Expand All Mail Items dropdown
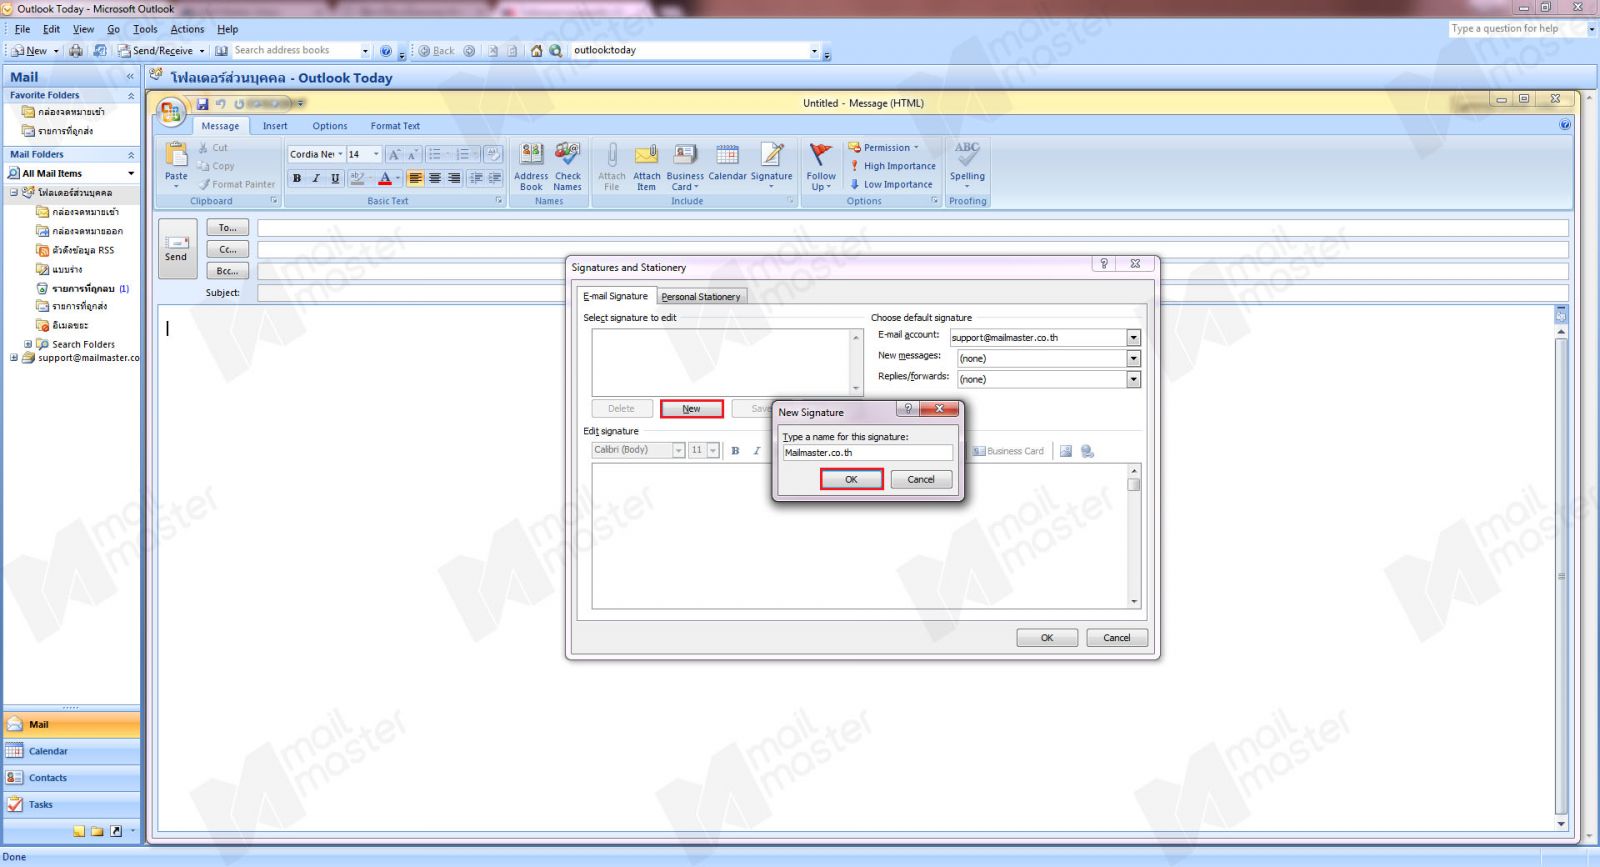The height and width of the screenshot is (867, 1600). pos(130,174)
